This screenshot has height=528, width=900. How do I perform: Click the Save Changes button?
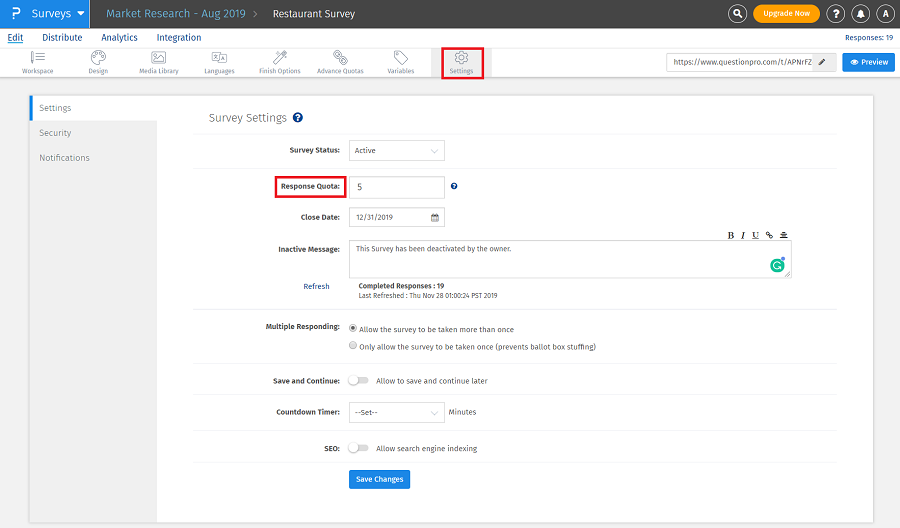point(379,480)
